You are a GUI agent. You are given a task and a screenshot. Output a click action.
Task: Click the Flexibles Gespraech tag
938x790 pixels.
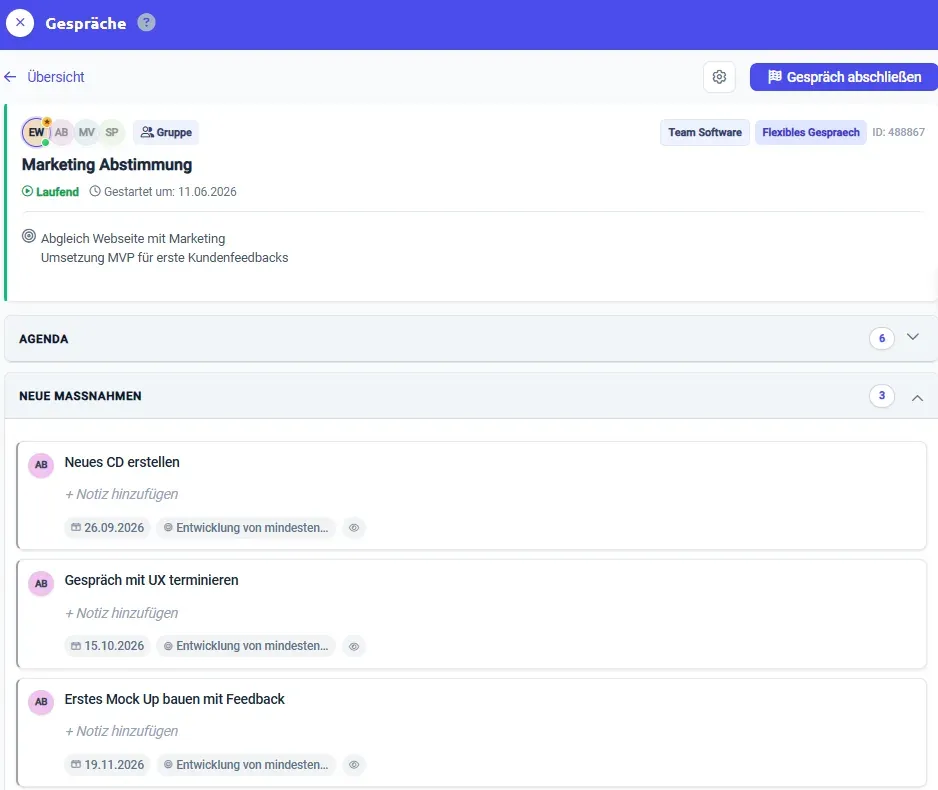811,132
